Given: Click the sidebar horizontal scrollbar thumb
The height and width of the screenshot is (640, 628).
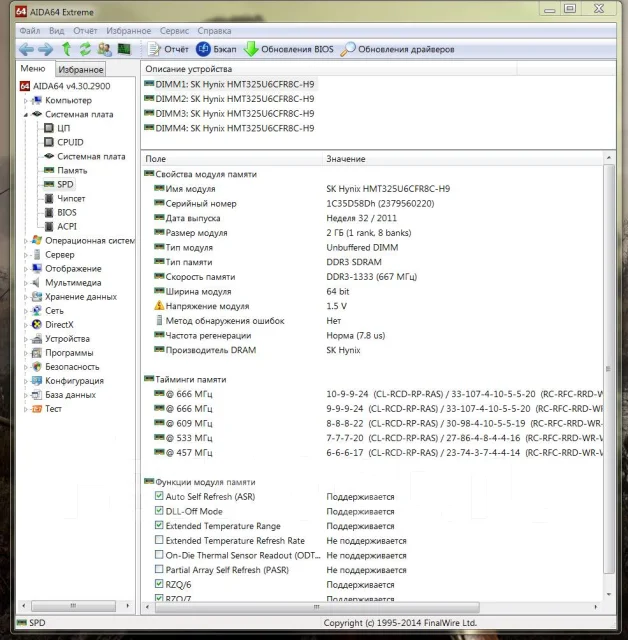Looking at the screenshot, I should point(73,606).
